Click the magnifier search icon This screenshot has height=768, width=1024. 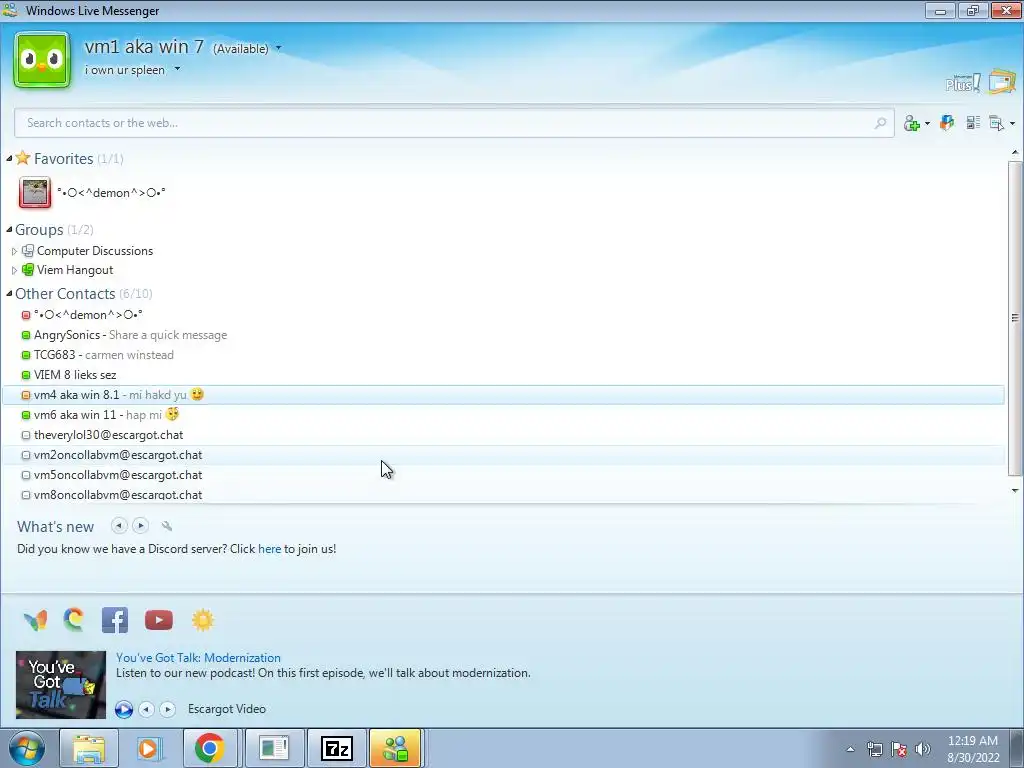[880, 123]
